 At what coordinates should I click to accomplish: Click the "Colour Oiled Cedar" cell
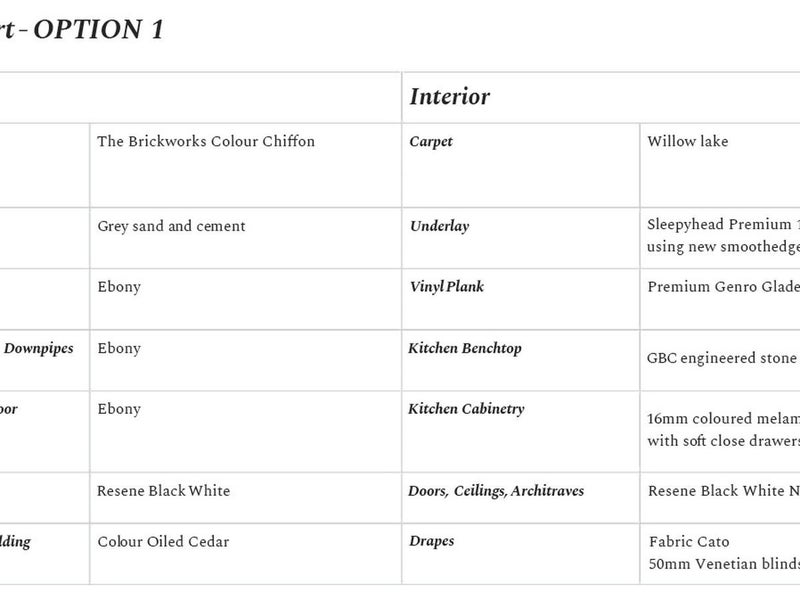163,542
